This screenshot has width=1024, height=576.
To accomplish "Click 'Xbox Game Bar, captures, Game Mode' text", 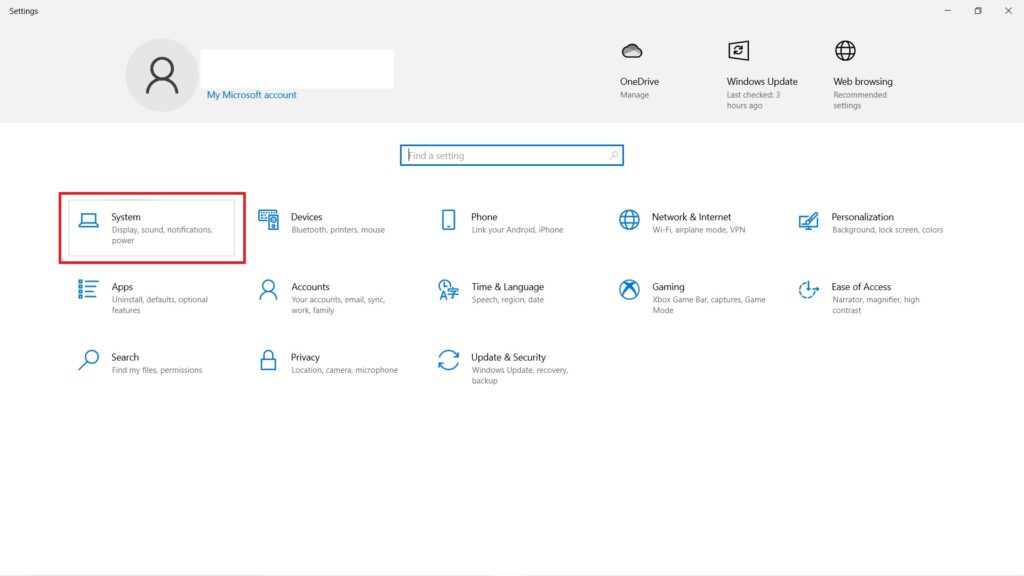I will pyautogui.click(x=709, y=305).
